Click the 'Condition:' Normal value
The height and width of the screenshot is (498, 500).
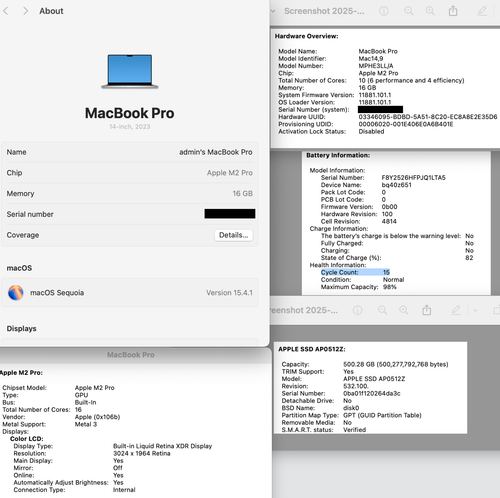pos(393,280)
